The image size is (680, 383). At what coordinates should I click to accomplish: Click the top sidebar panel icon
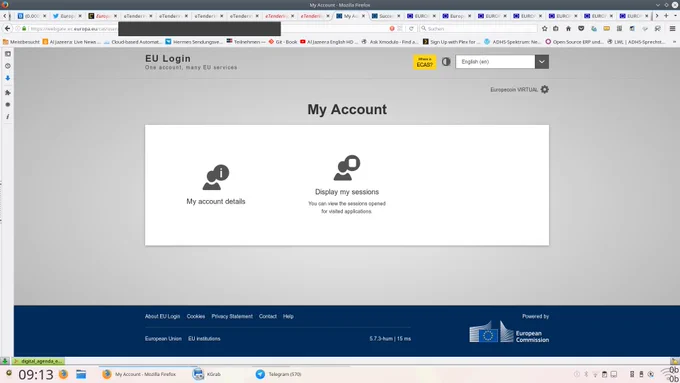point(7,54)
